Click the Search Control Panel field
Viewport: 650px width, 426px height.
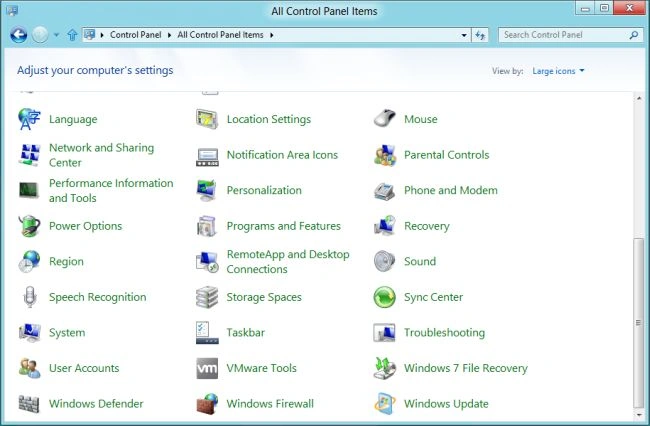[569, 35]
